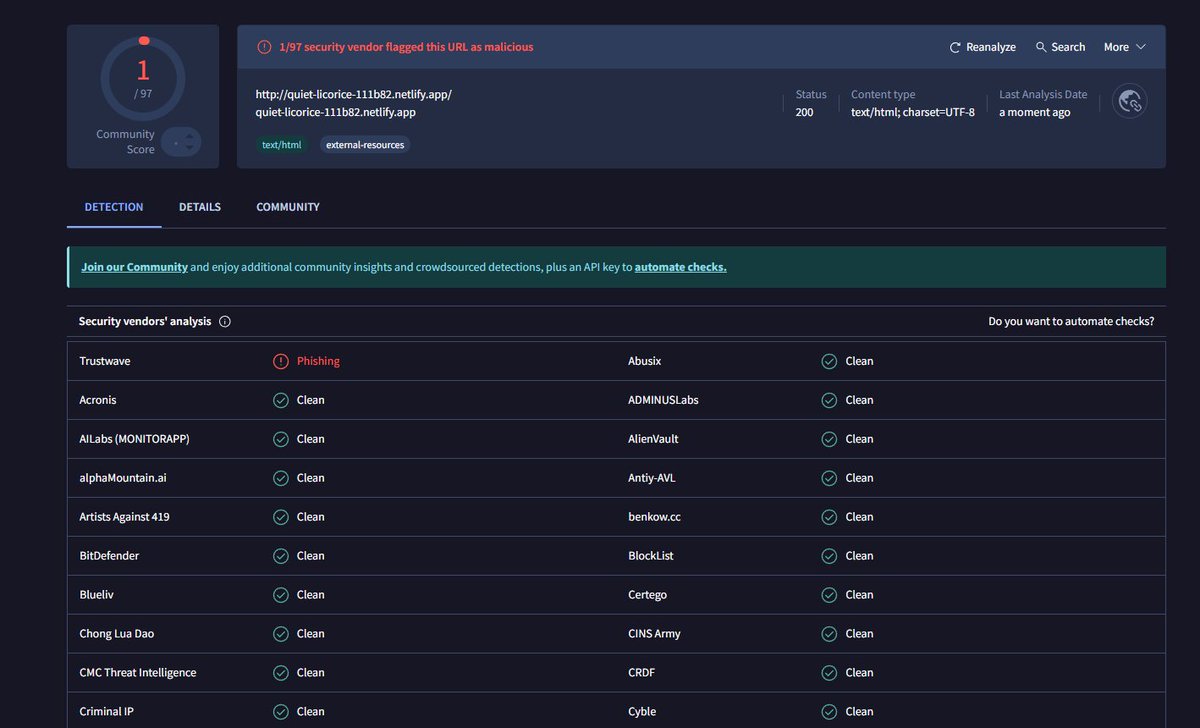Click the Clean checkmark for Chong Lua Dao
This screenshot has height=728, width=1200.
click(281, 634)
